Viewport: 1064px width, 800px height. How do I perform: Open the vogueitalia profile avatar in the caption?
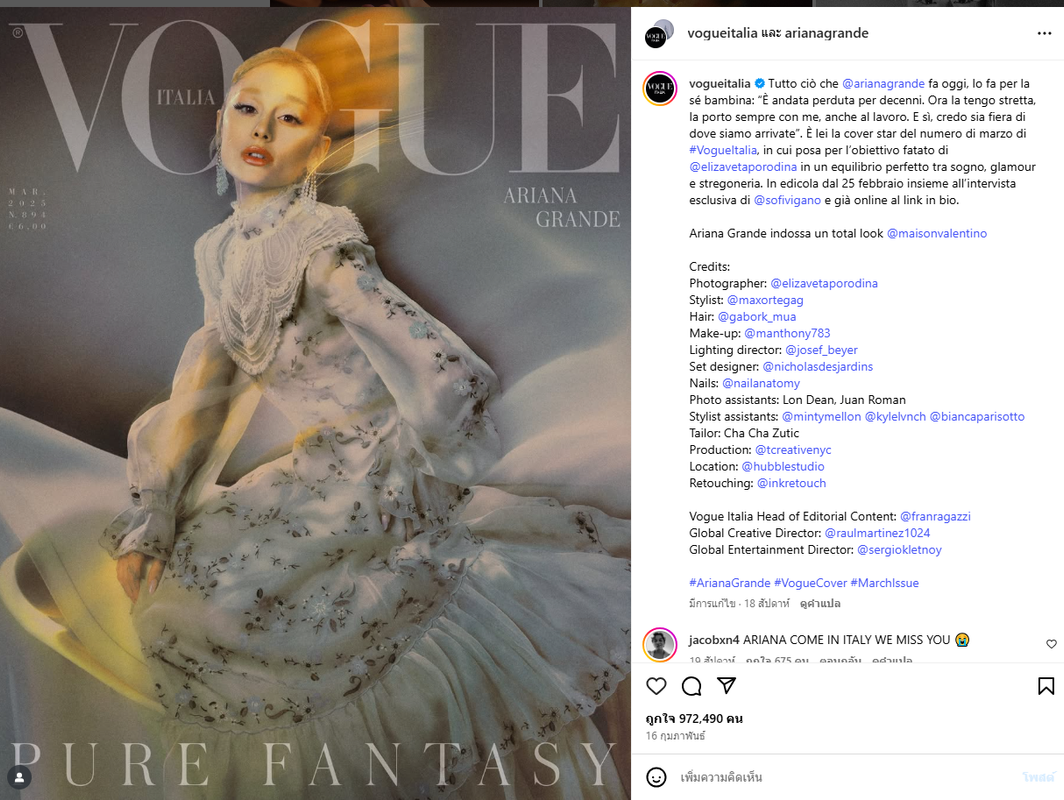pyautogui.click(x=660, y=88)
